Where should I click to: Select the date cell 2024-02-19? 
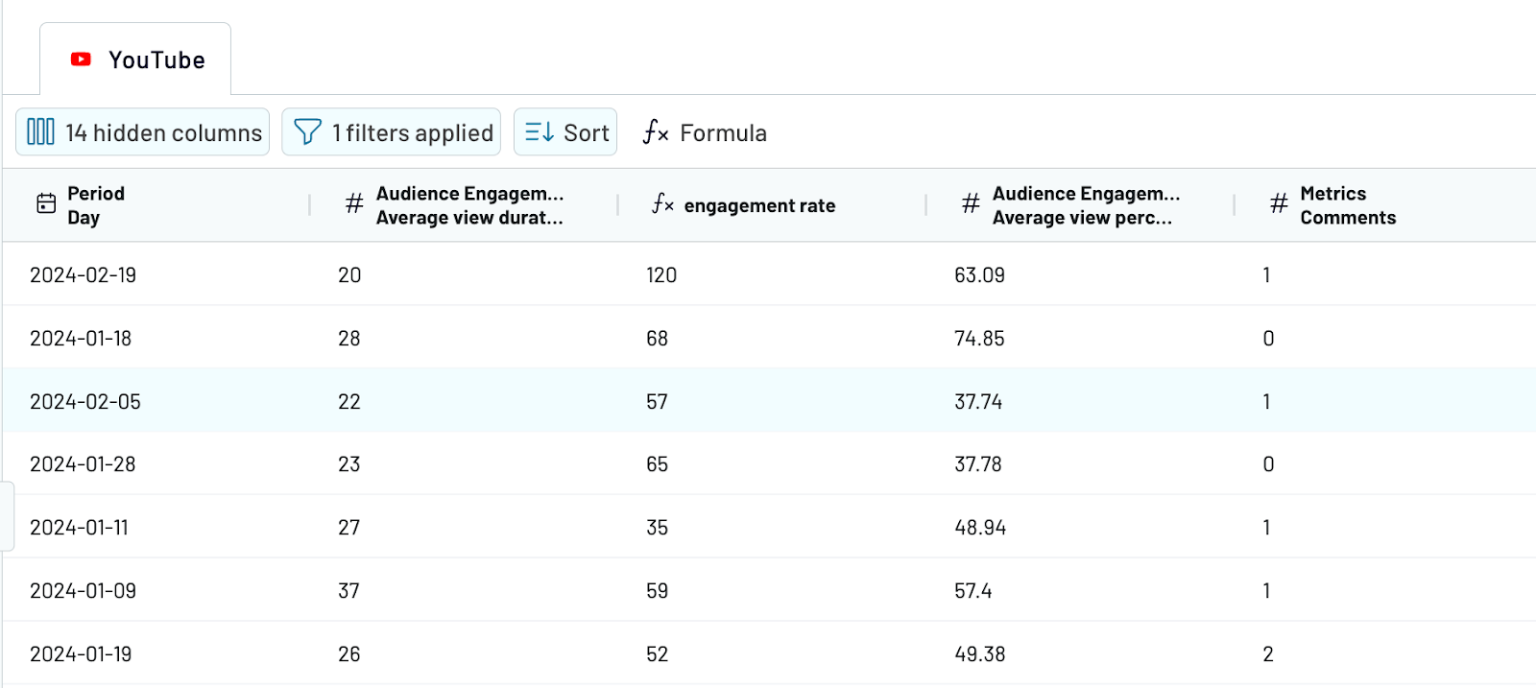[82, 275]
